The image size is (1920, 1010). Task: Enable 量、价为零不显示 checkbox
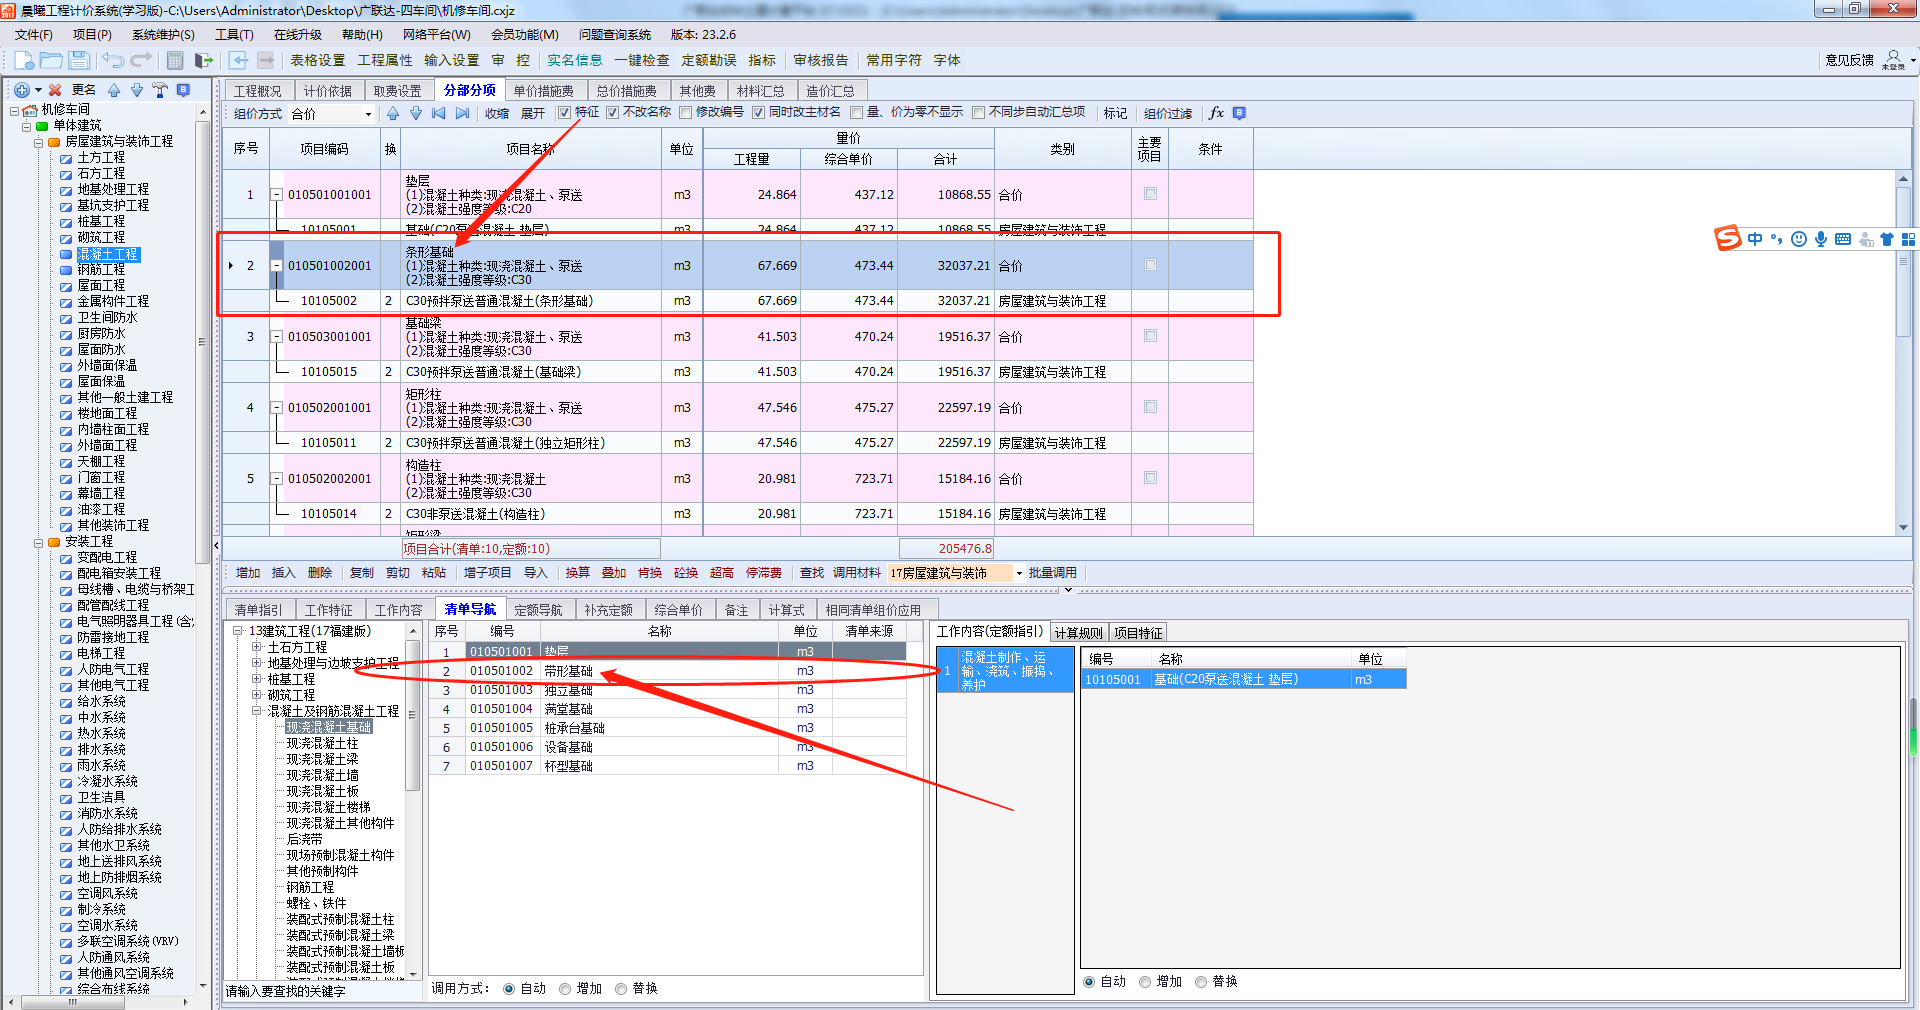pos(856,112)
